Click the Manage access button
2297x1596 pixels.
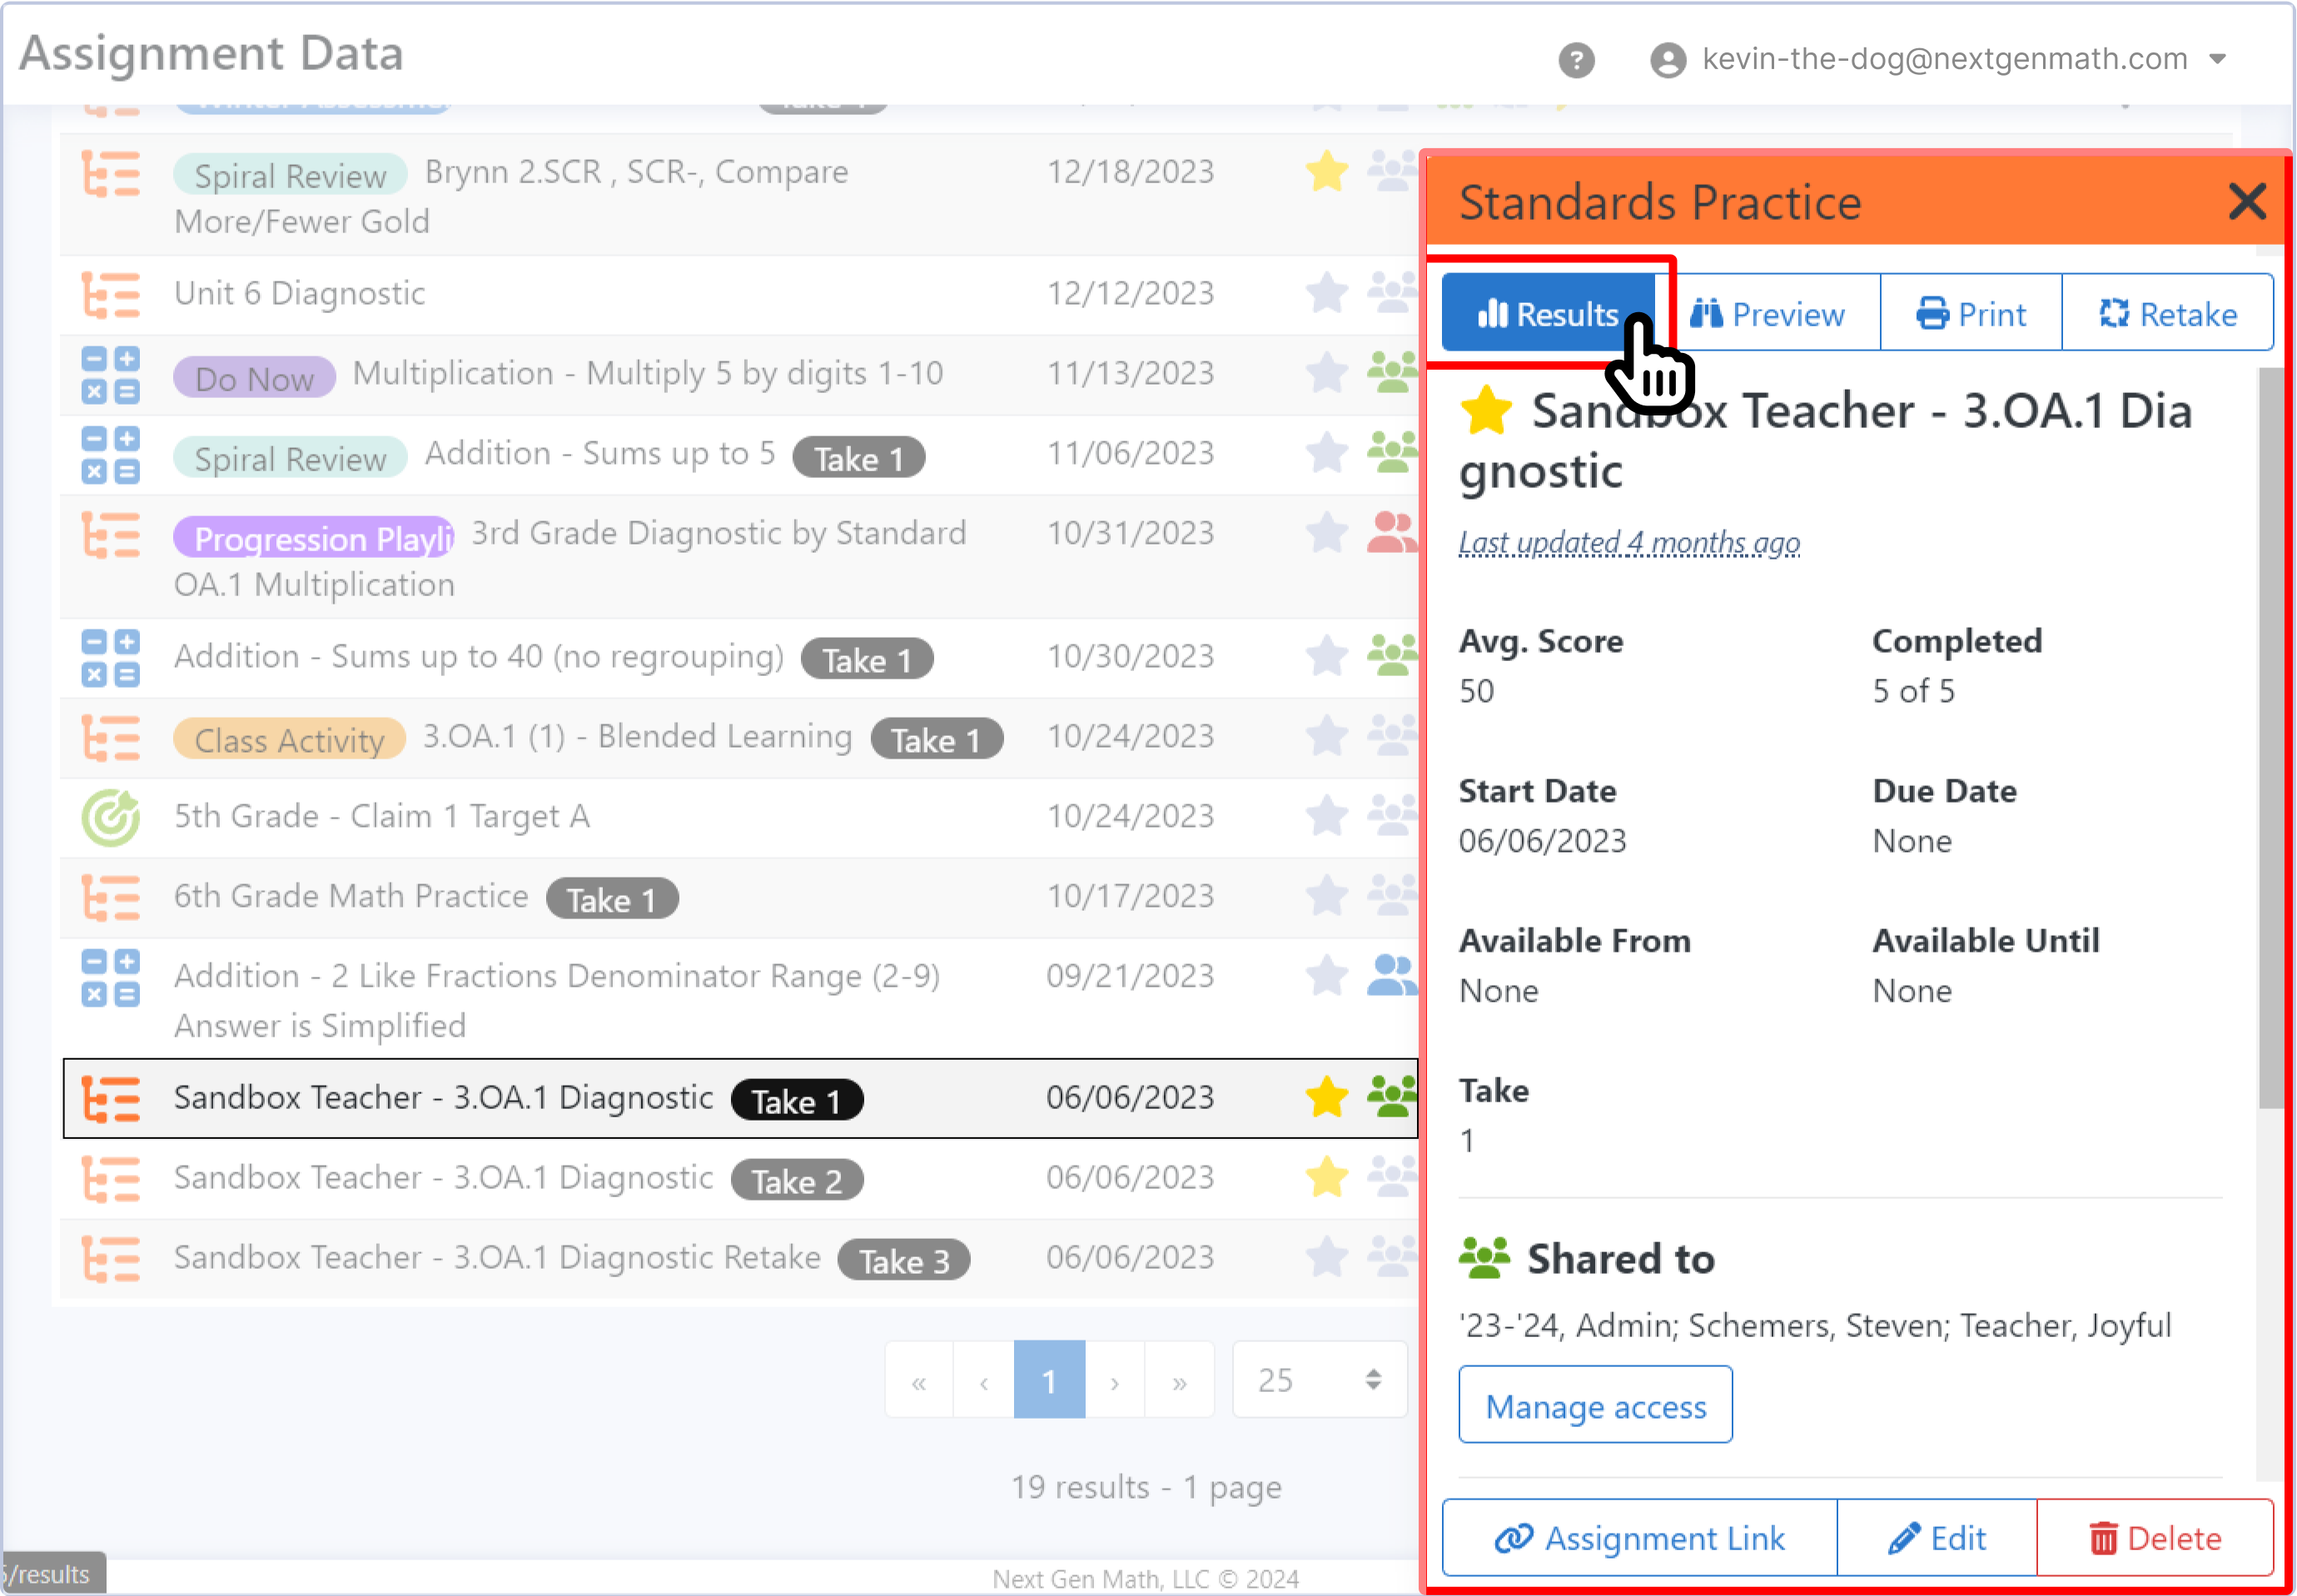pos(1595,1405)
